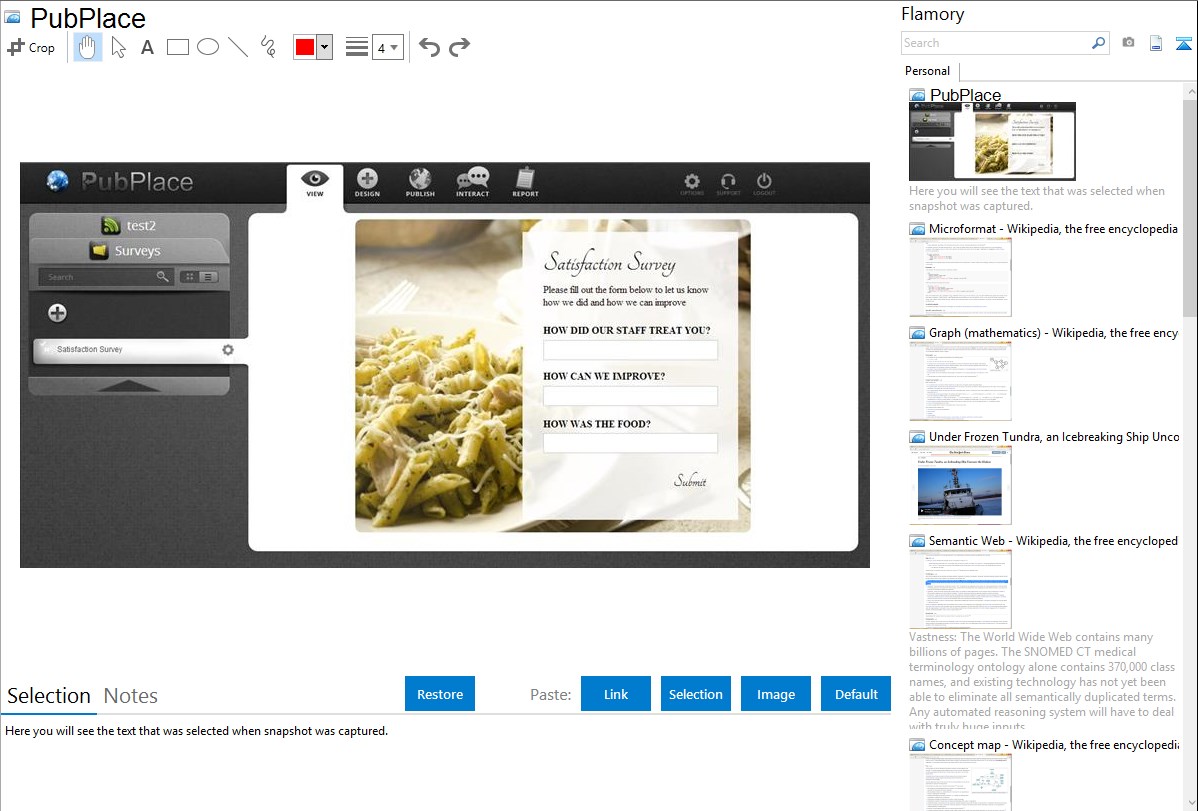Click the Submit link on the survey
Screen dimensions: 1198x811
pos(690,481)
